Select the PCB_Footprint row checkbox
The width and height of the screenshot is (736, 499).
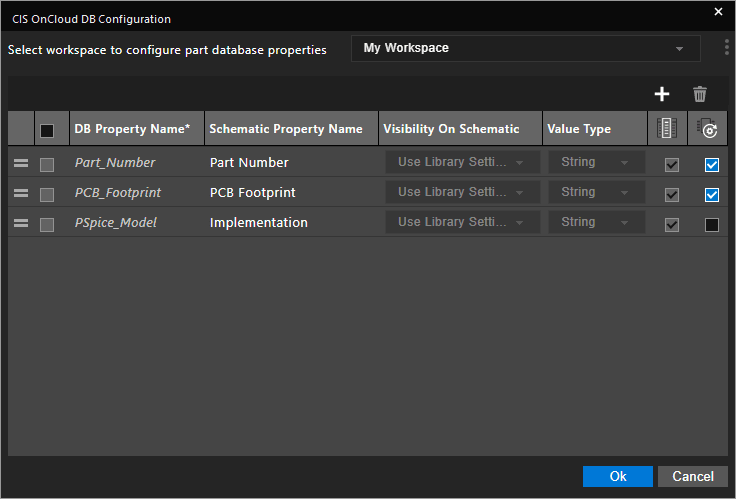click(47, 195)
